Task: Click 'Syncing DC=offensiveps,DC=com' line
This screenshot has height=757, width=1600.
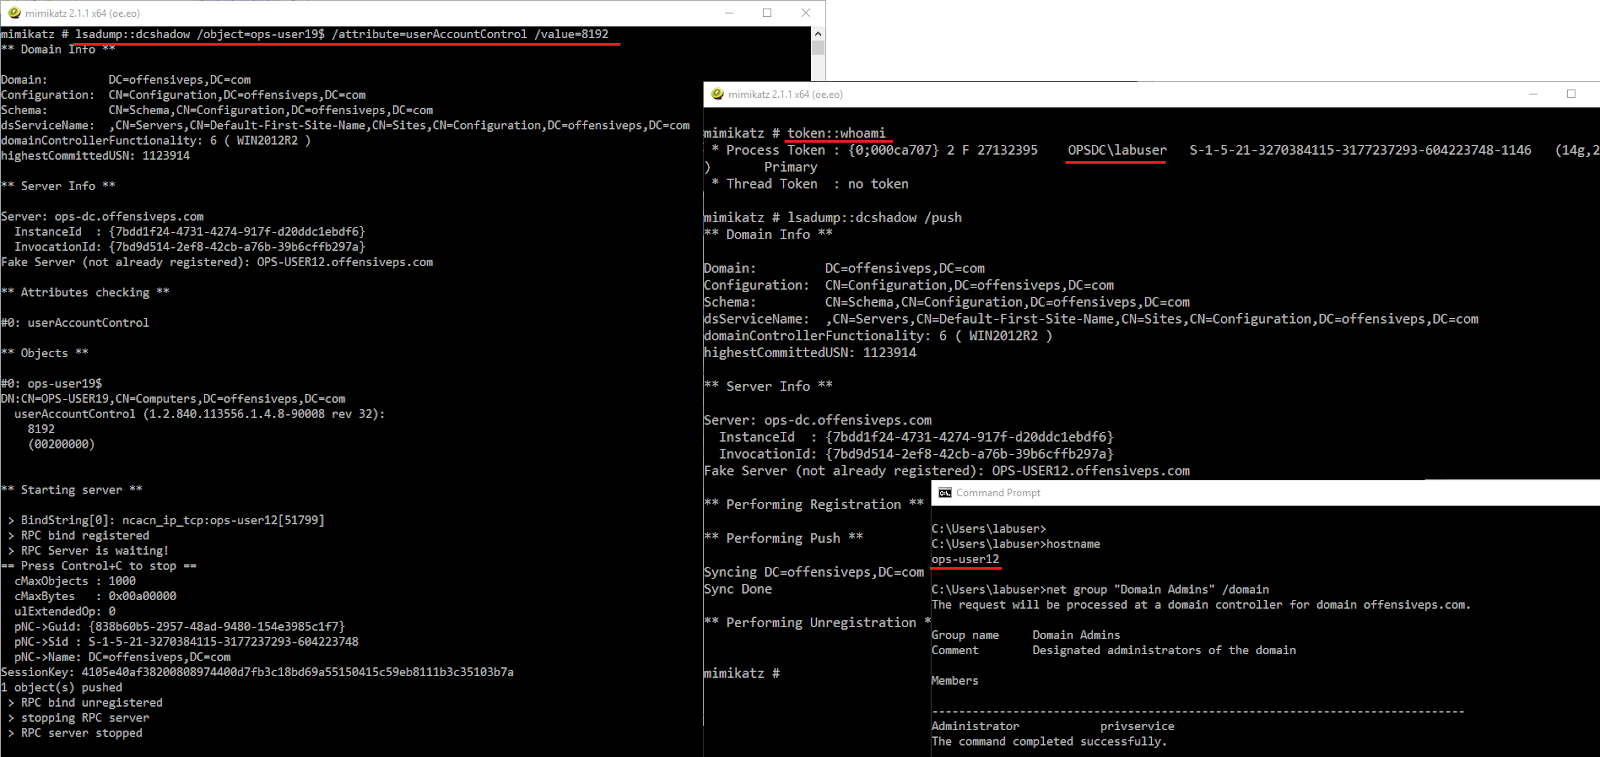Action: (814, 572)
